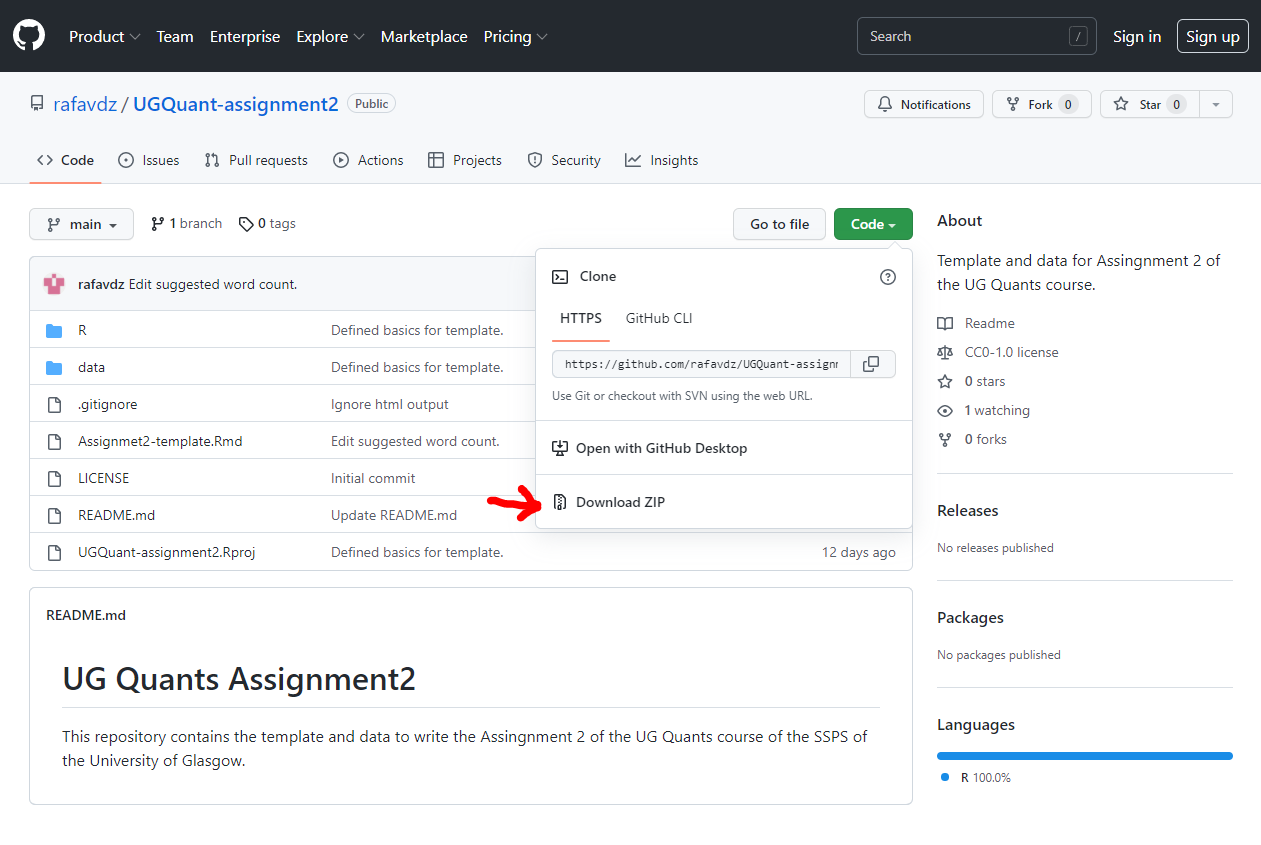Expand the Pricing menu

pyautogui.click(x=515, y=36)
